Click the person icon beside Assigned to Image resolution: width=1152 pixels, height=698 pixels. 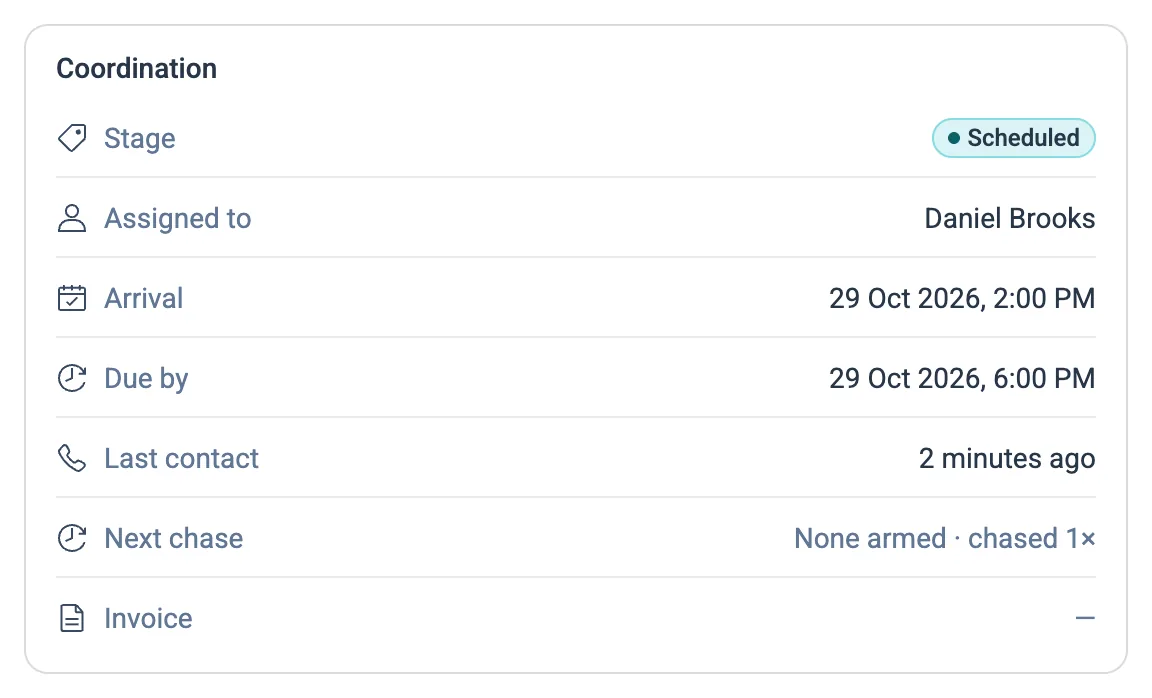click(72, 218)
